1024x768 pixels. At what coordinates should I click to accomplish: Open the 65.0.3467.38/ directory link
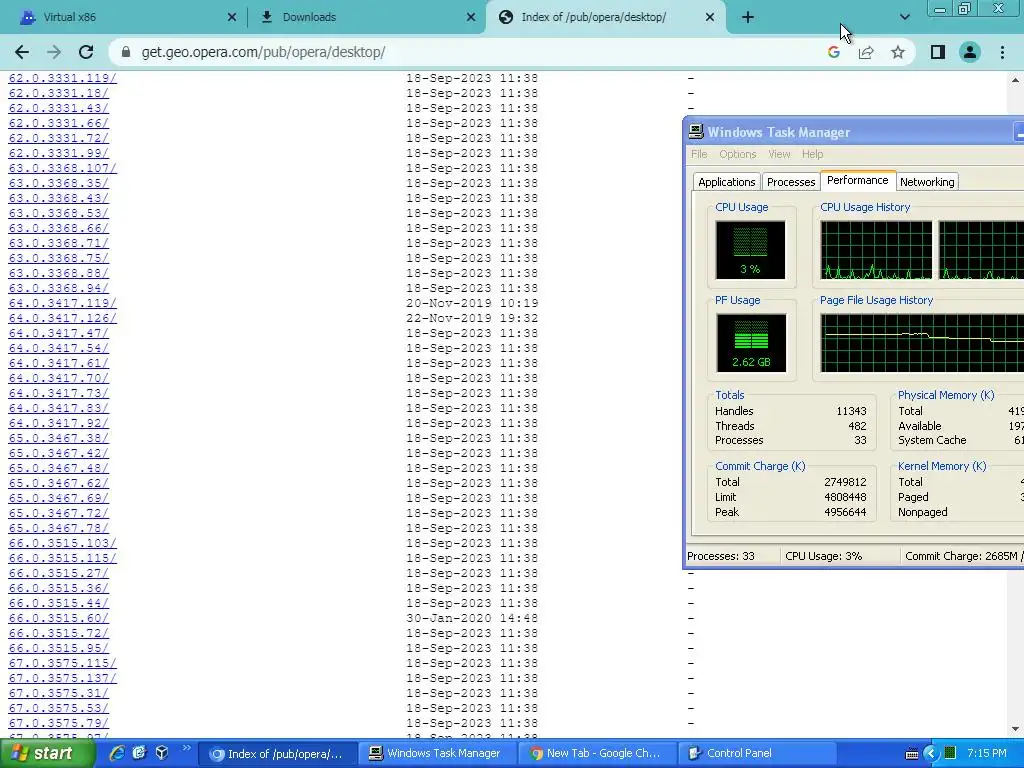coord(59,438)
